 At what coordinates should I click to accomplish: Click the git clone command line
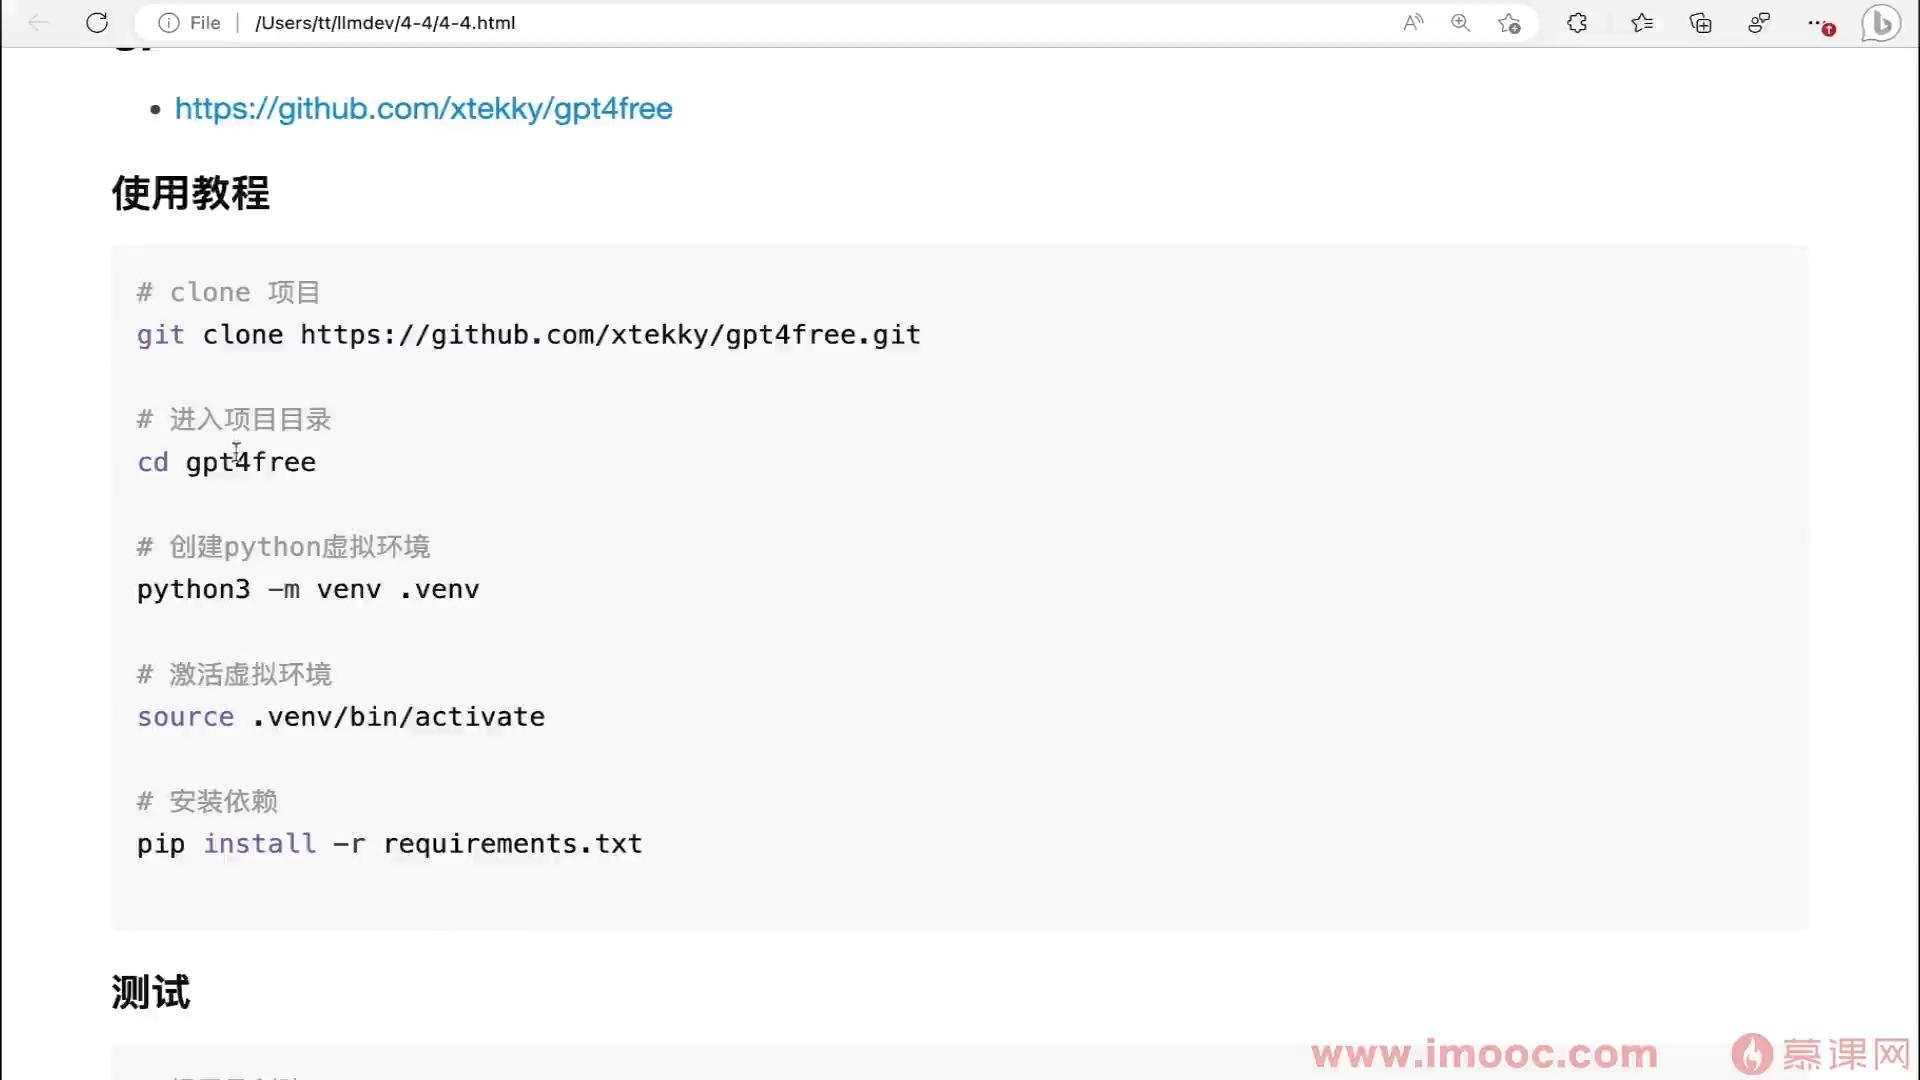pyautogui.click(x=528, y=335)
